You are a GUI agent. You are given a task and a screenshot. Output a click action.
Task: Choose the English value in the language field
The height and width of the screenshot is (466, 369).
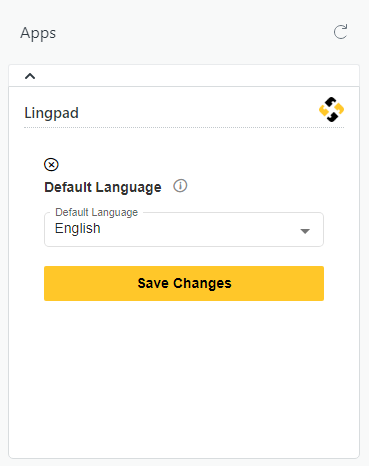[77, 229]
